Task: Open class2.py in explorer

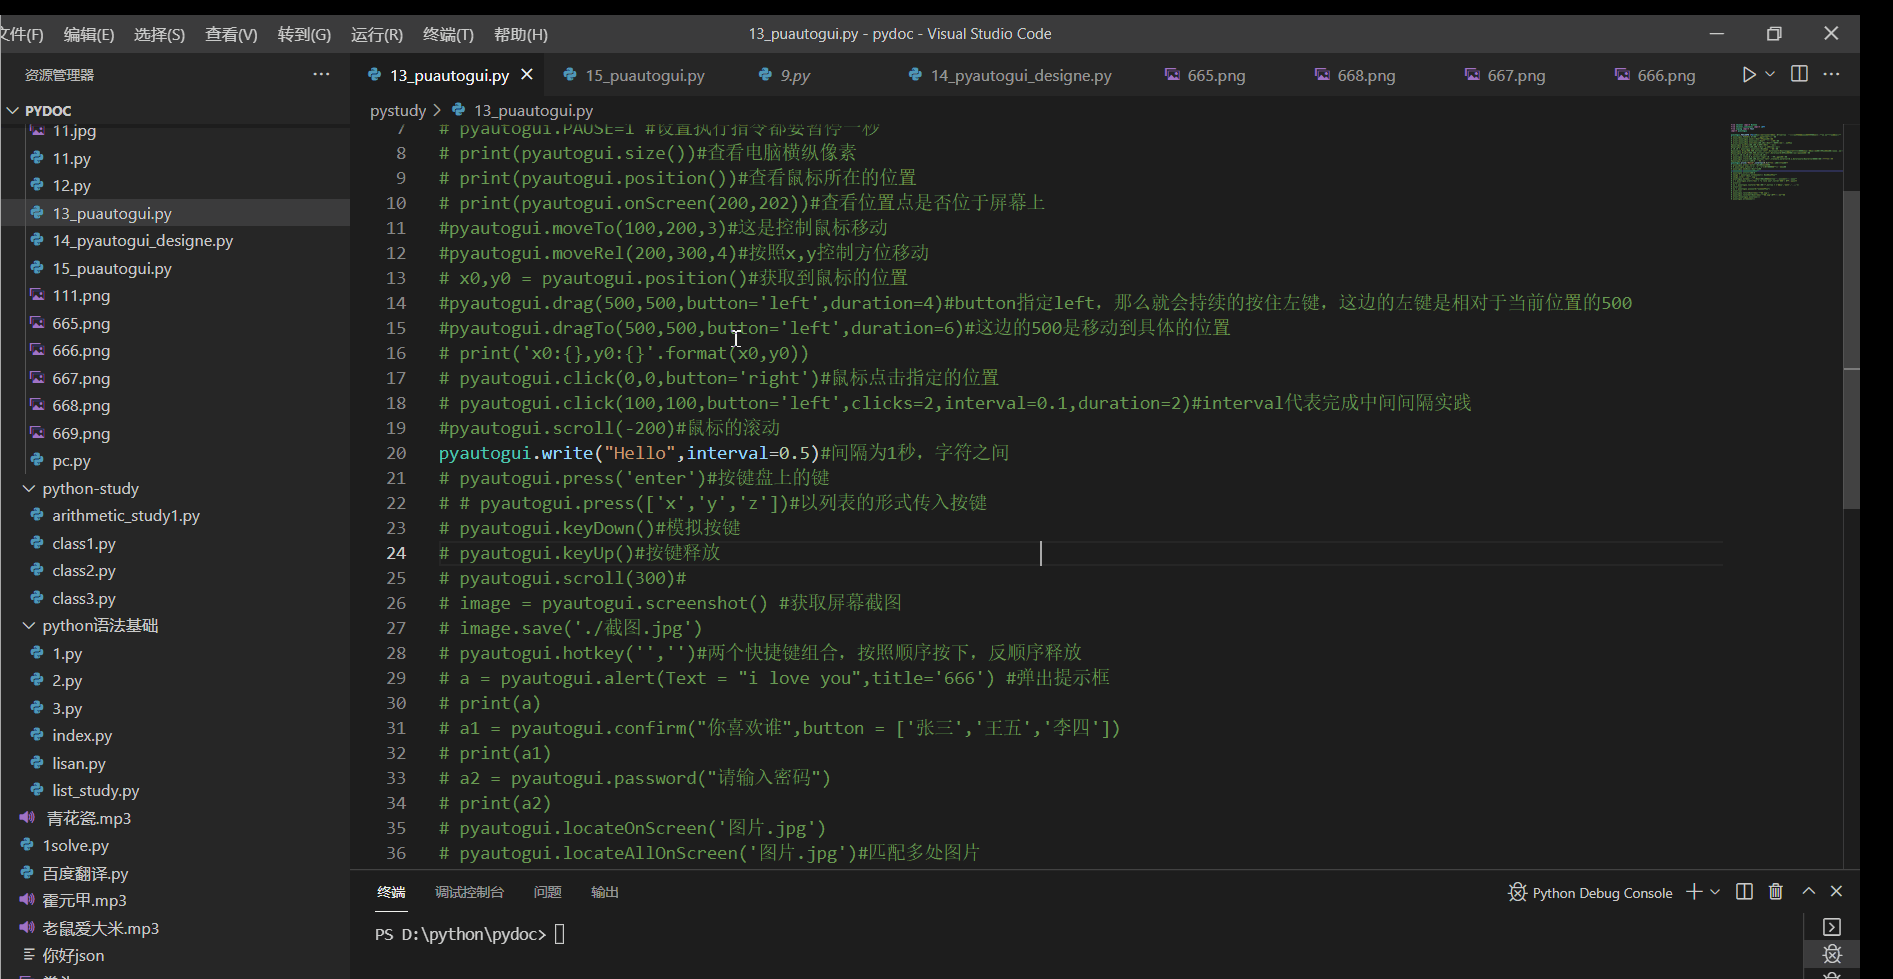Action: click(84, 570)
